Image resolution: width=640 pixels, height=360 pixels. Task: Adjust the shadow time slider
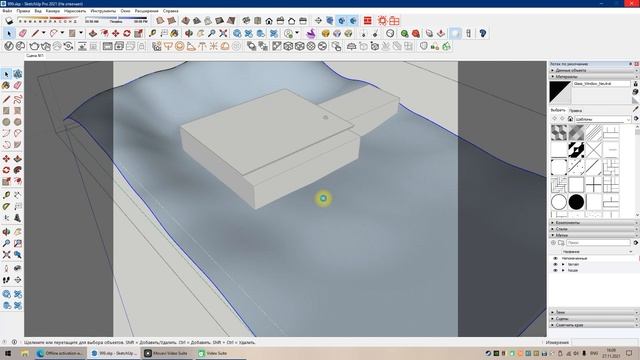[116, 19]
